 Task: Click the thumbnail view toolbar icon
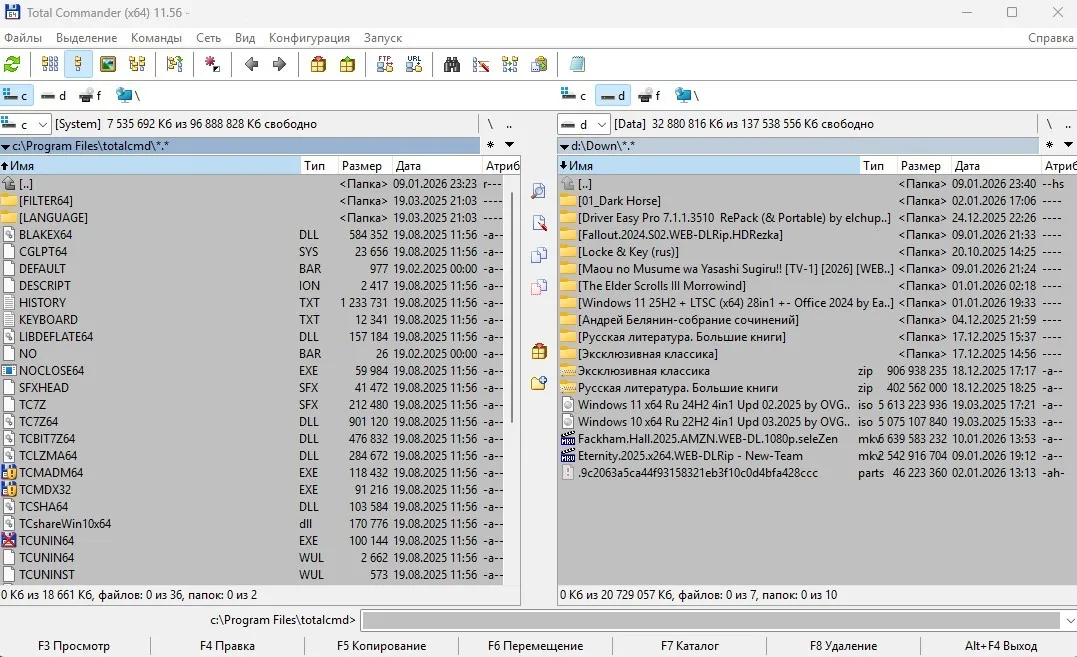coord(108,64)
